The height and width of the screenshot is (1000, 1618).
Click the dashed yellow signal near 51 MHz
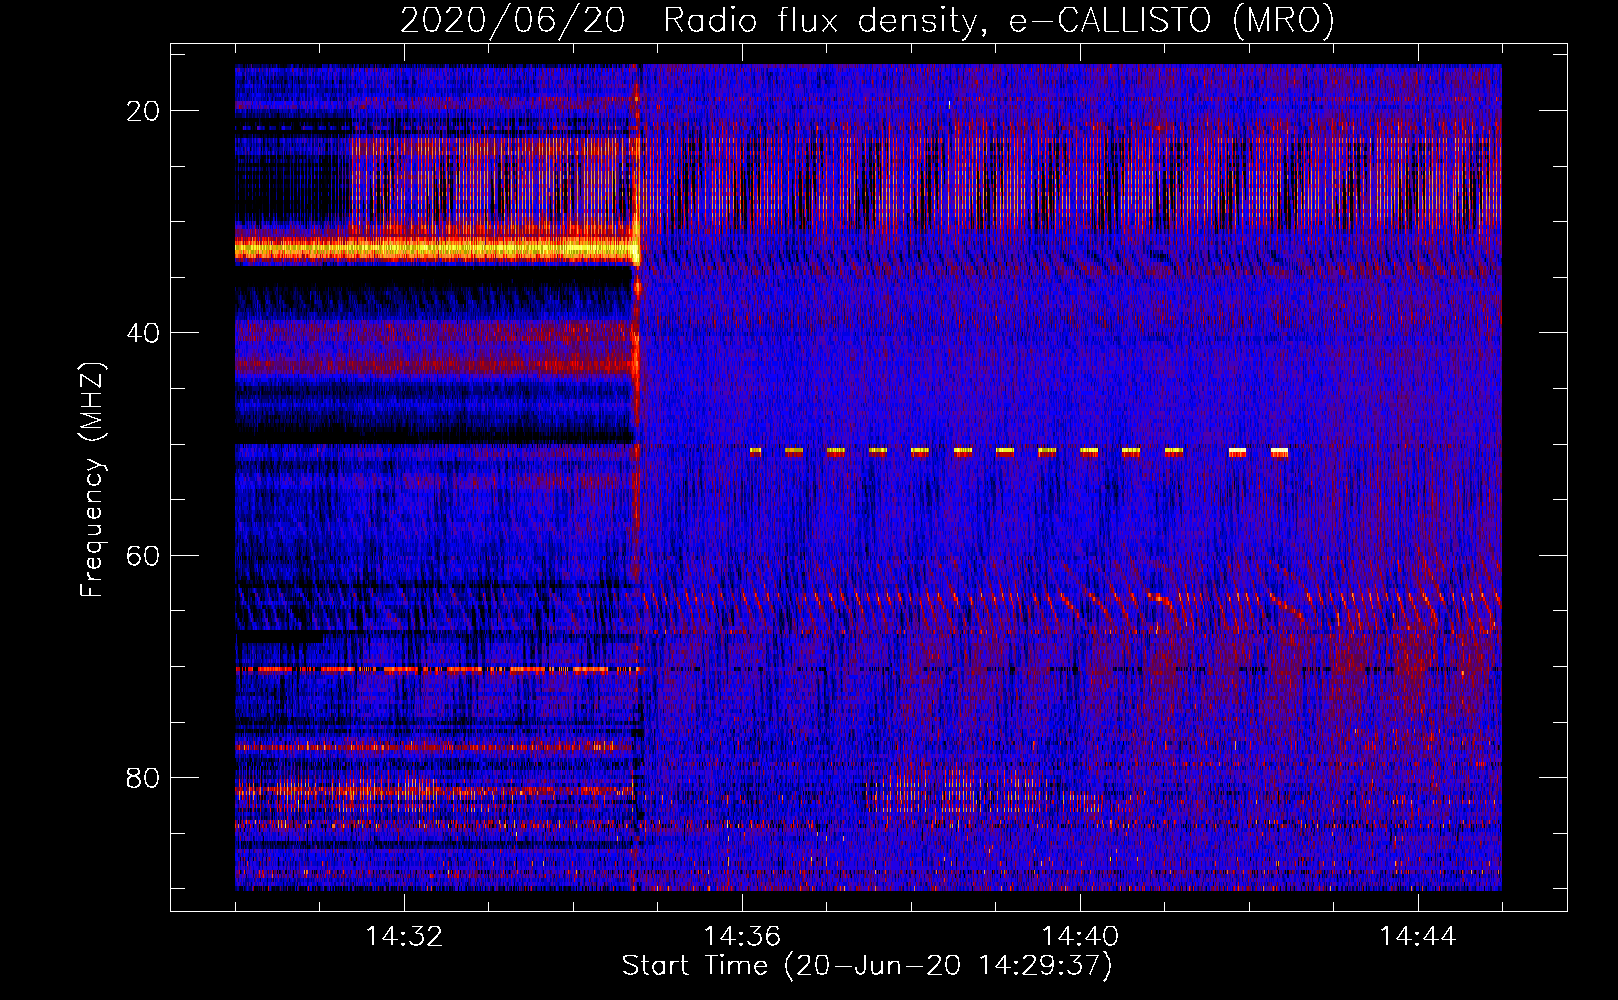pos(1018,452)
